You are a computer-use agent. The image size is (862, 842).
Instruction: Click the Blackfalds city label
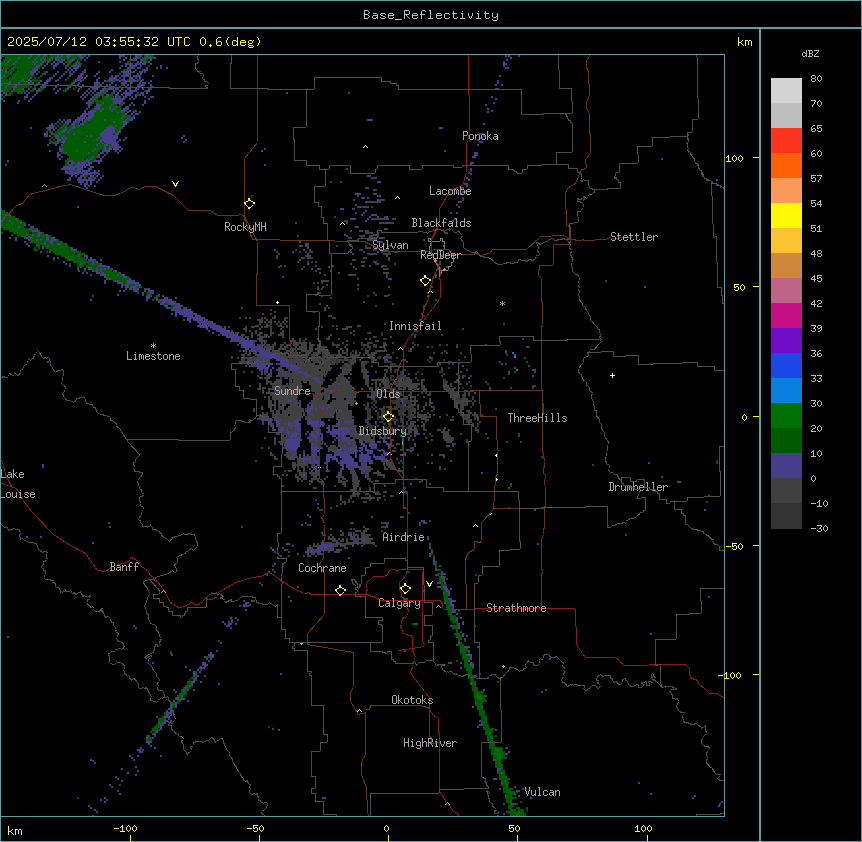pyautogui.click(x=441, y=223)
